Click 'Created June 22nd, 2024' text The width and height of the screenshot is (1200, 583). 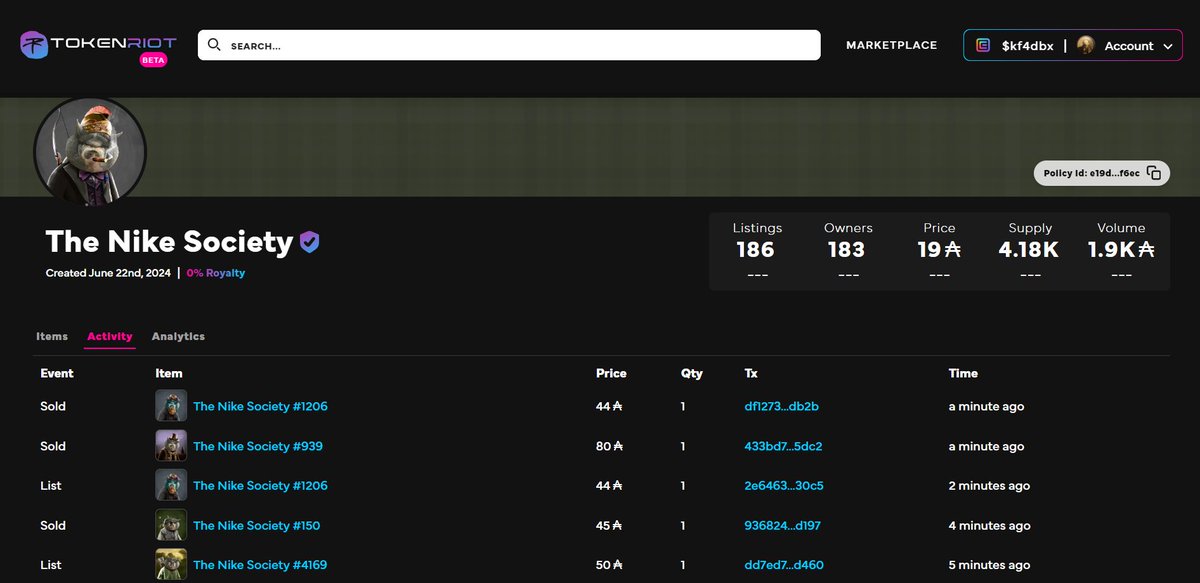(108, 273)
